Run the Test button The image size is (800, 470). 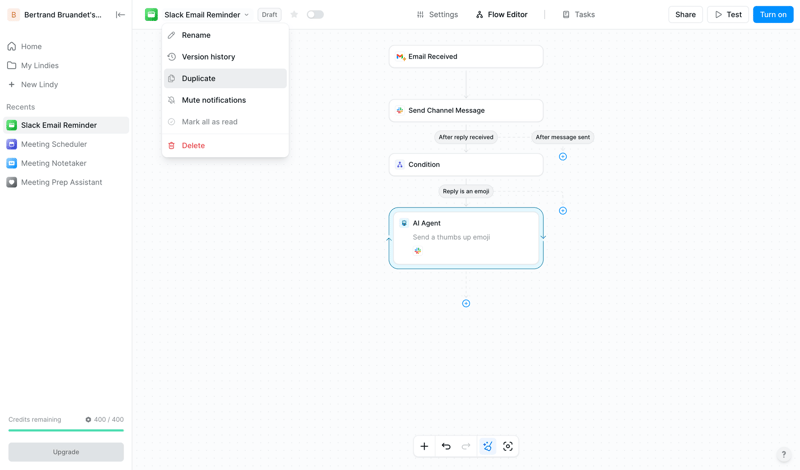point(728,15)
